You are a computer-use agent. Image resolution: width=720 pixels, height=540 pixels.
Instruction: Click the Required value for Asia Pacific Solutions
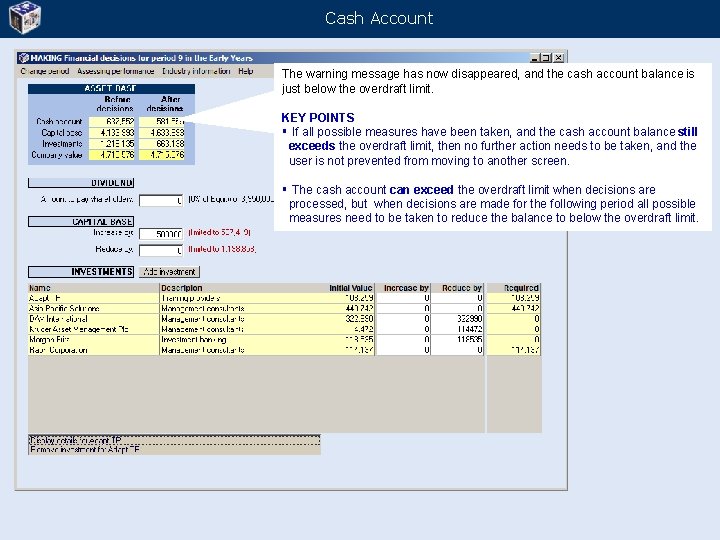(x=514, y=309)
